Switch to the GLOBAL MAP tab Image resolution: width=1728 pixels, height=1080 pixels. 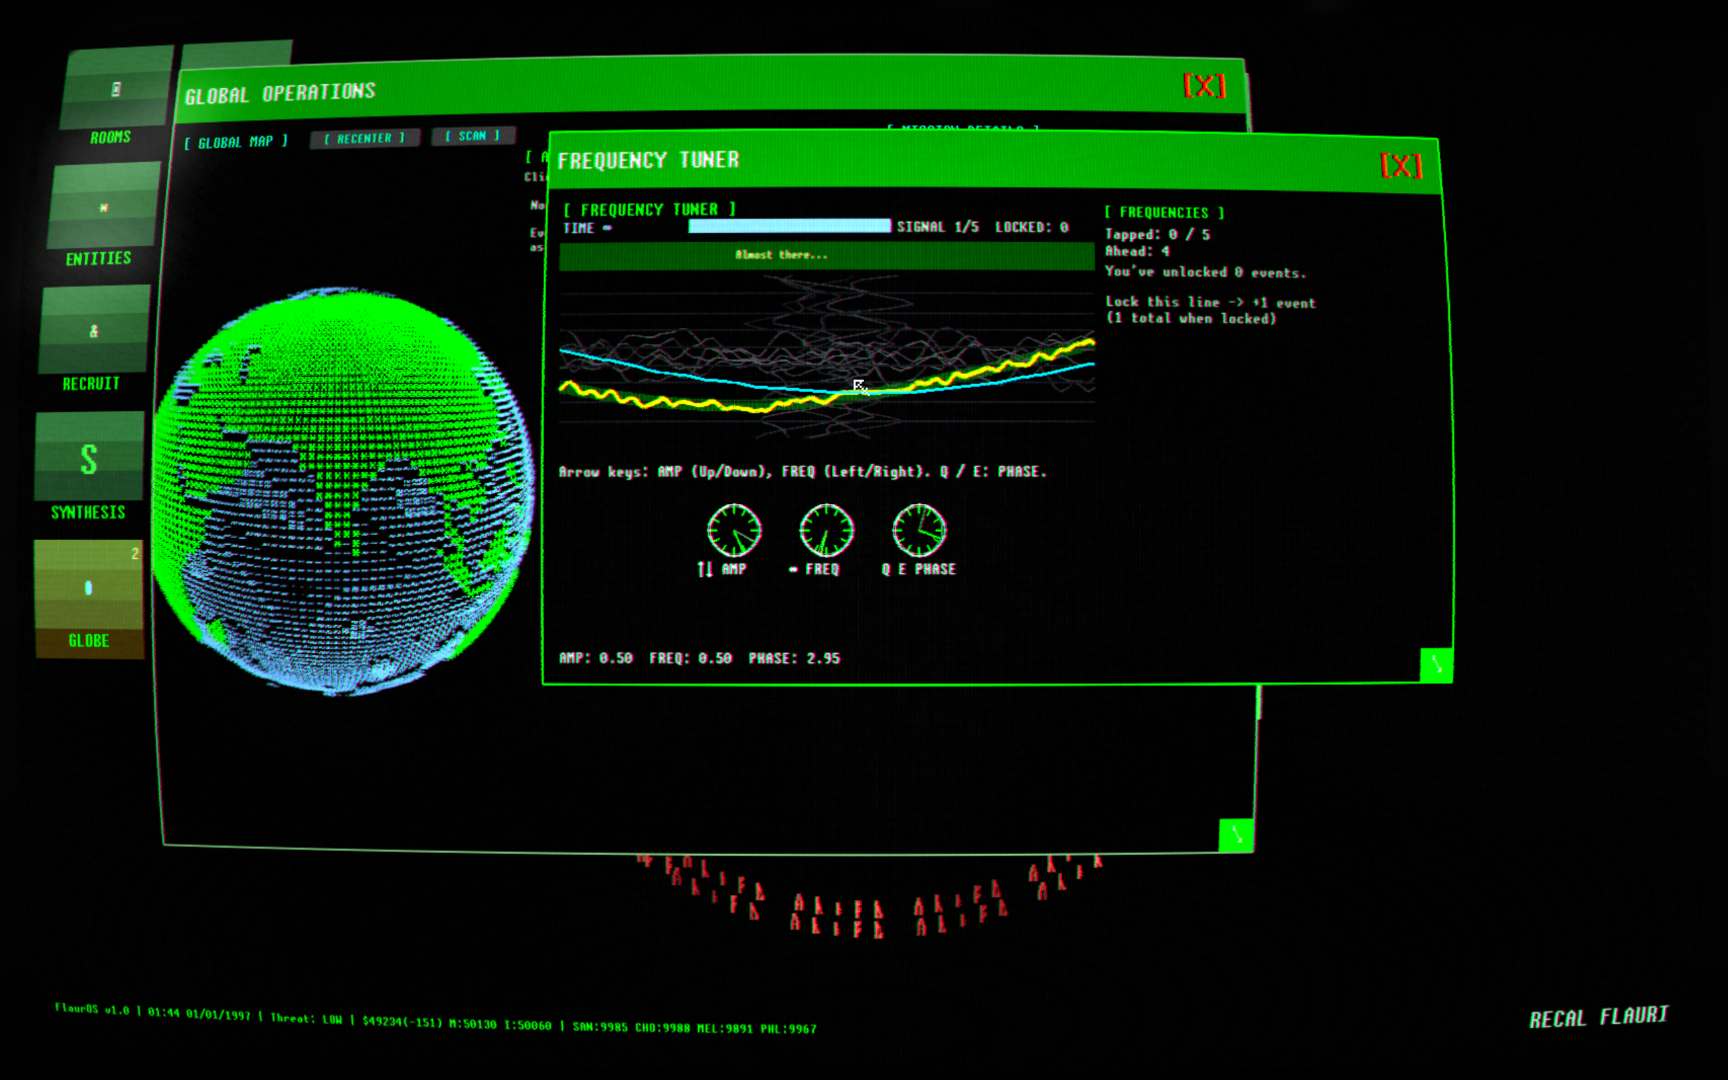(235, 142)
